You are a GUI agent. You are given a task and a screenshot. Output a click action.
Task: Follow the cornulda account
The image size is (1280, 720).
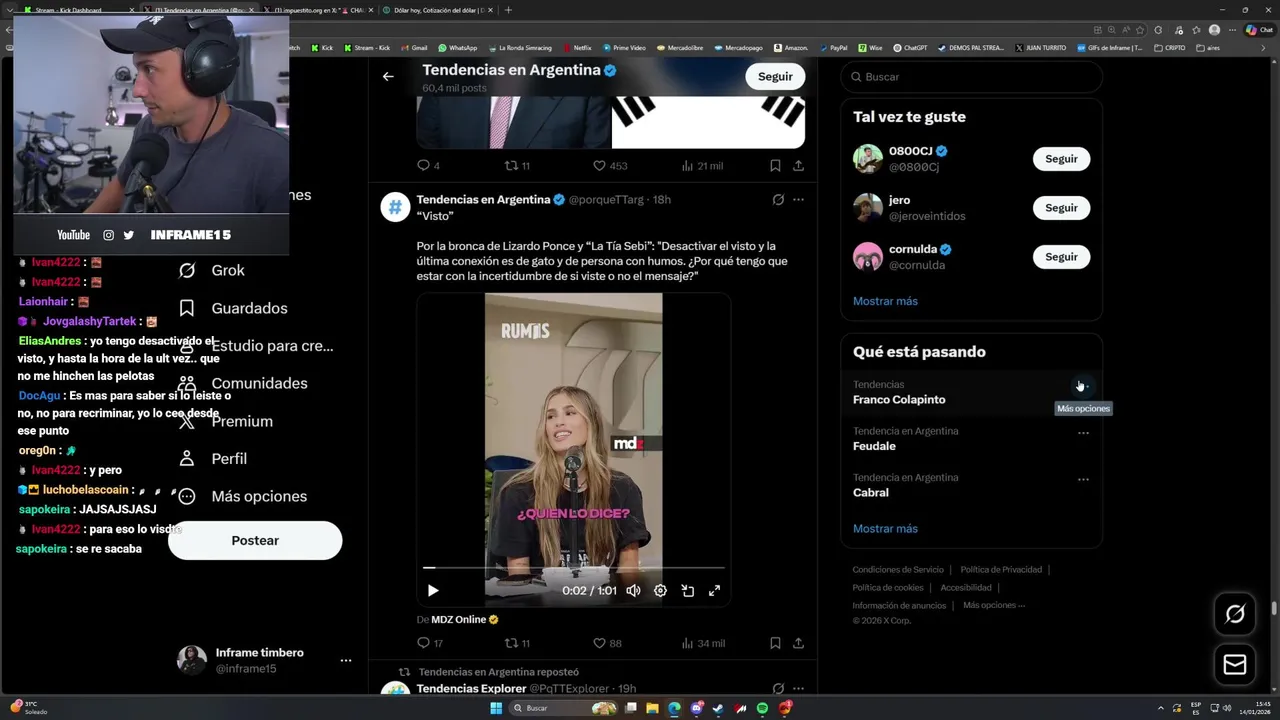click(1061, 257)
